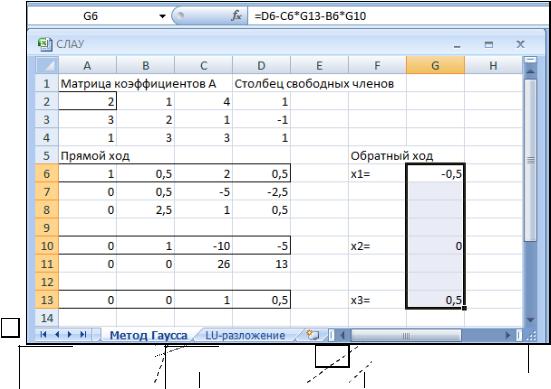Go to next sheet navigation arrow

70,335
